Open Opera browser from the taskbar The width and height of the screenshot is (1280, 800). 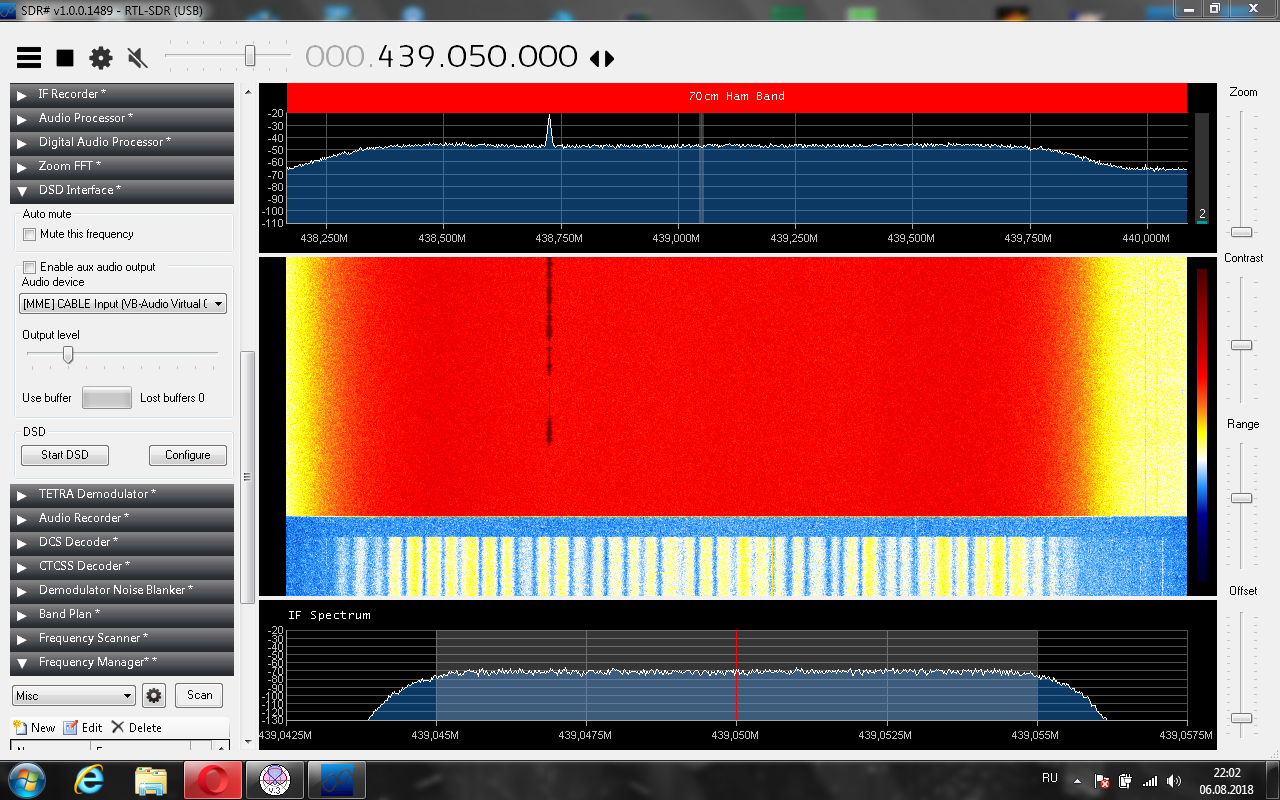pyautogui.click(x=212, y=779)
